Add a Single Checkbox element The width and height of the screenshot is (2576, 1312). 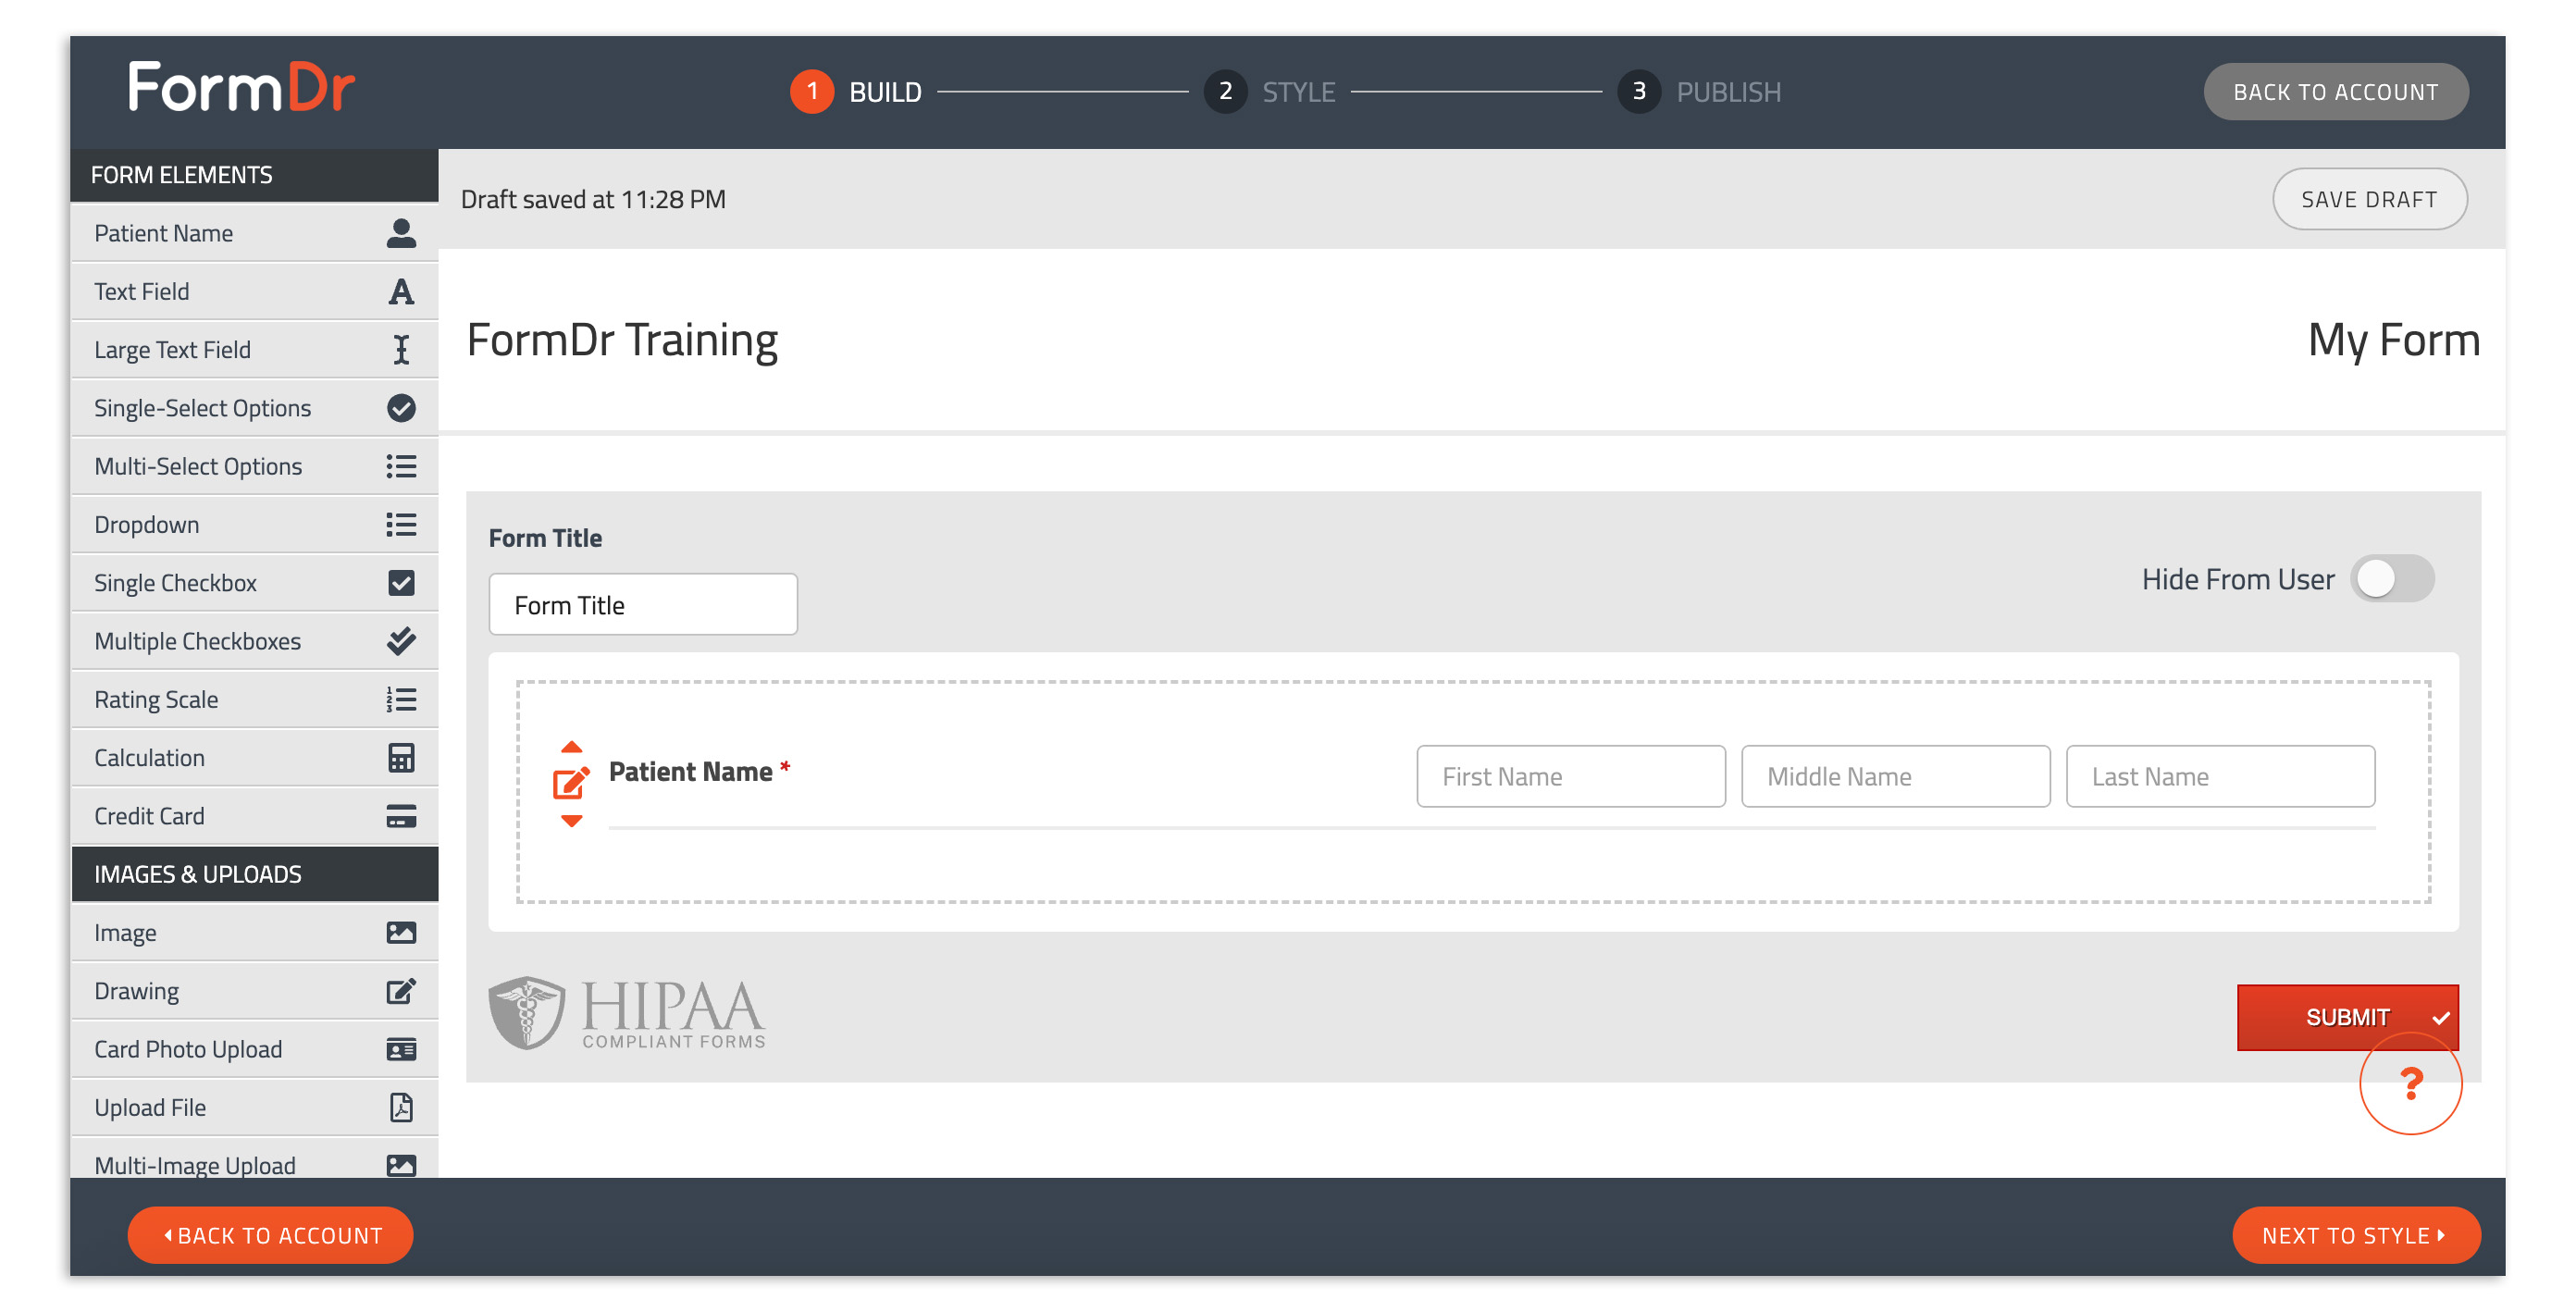click(255, 583)
